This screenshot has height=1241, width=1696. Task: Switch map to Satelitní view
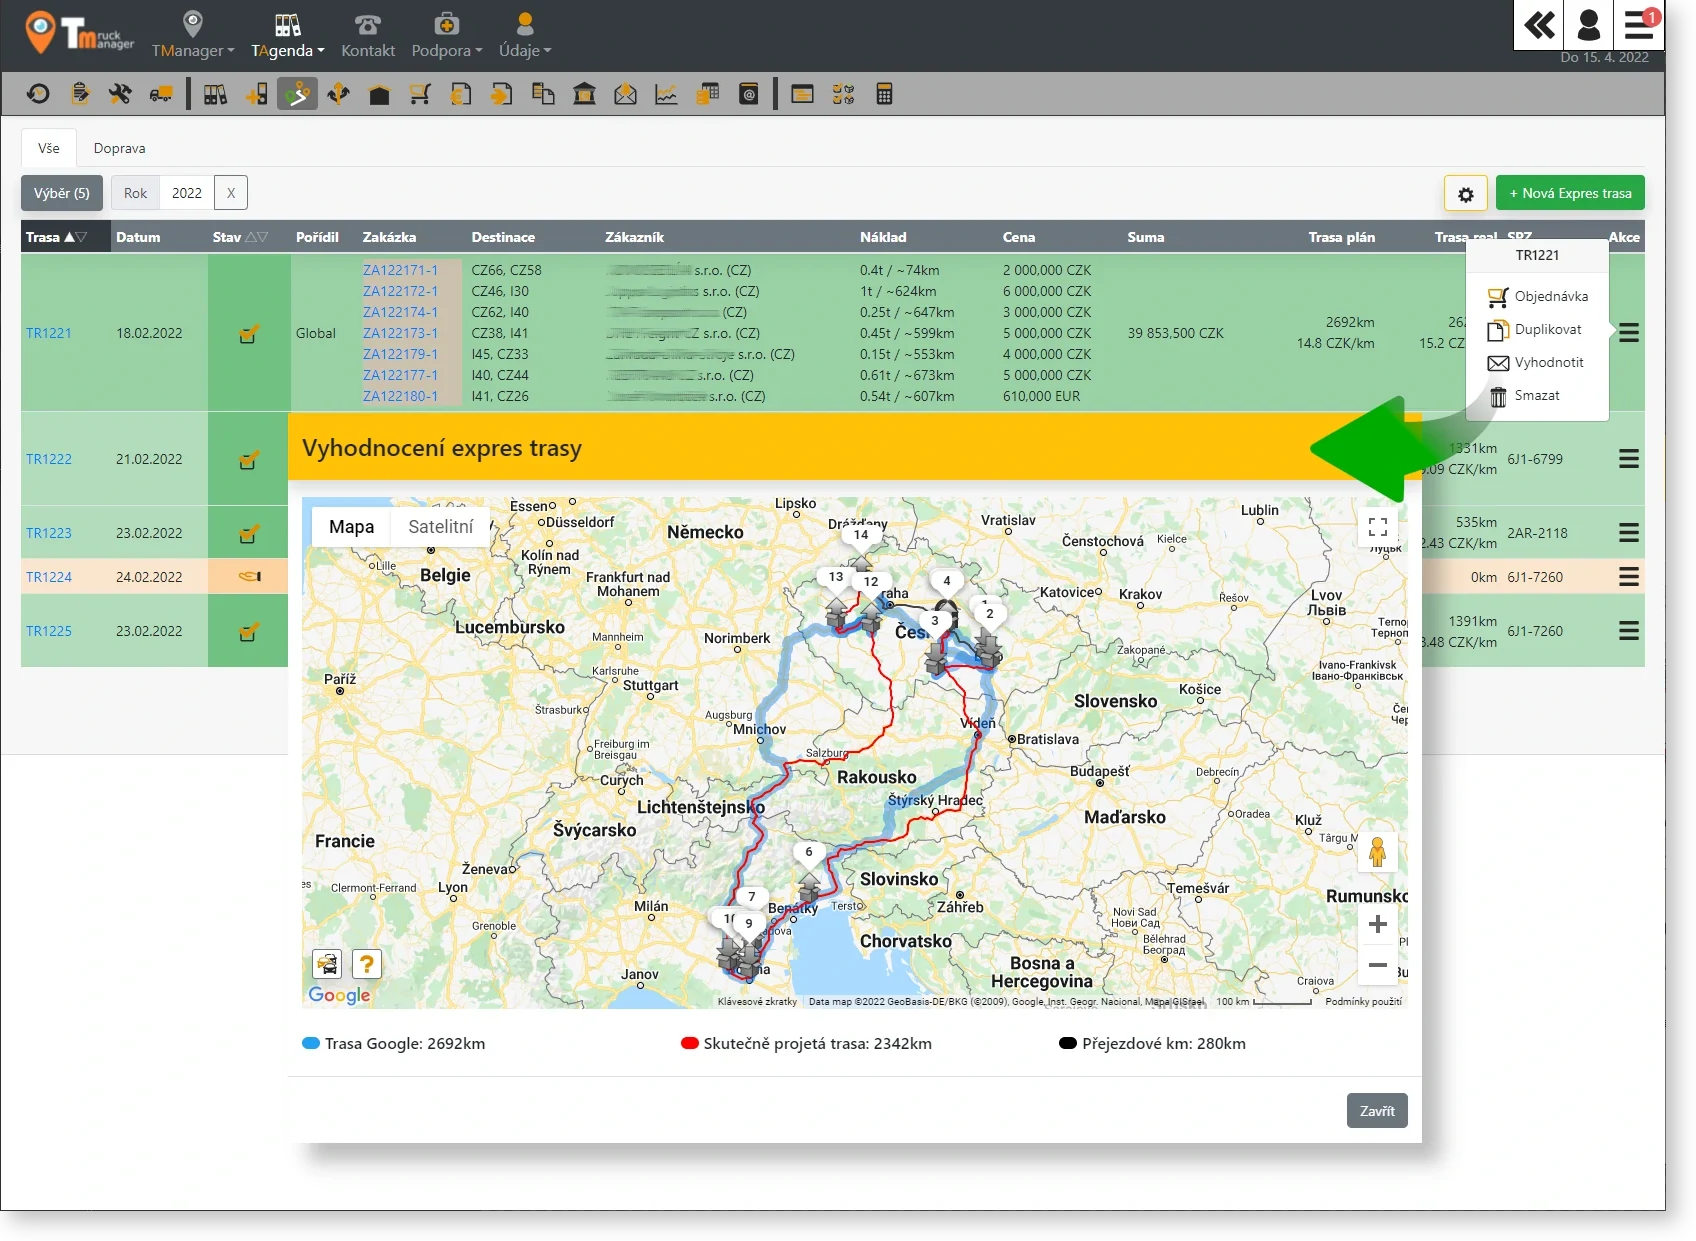pos(441,527)
